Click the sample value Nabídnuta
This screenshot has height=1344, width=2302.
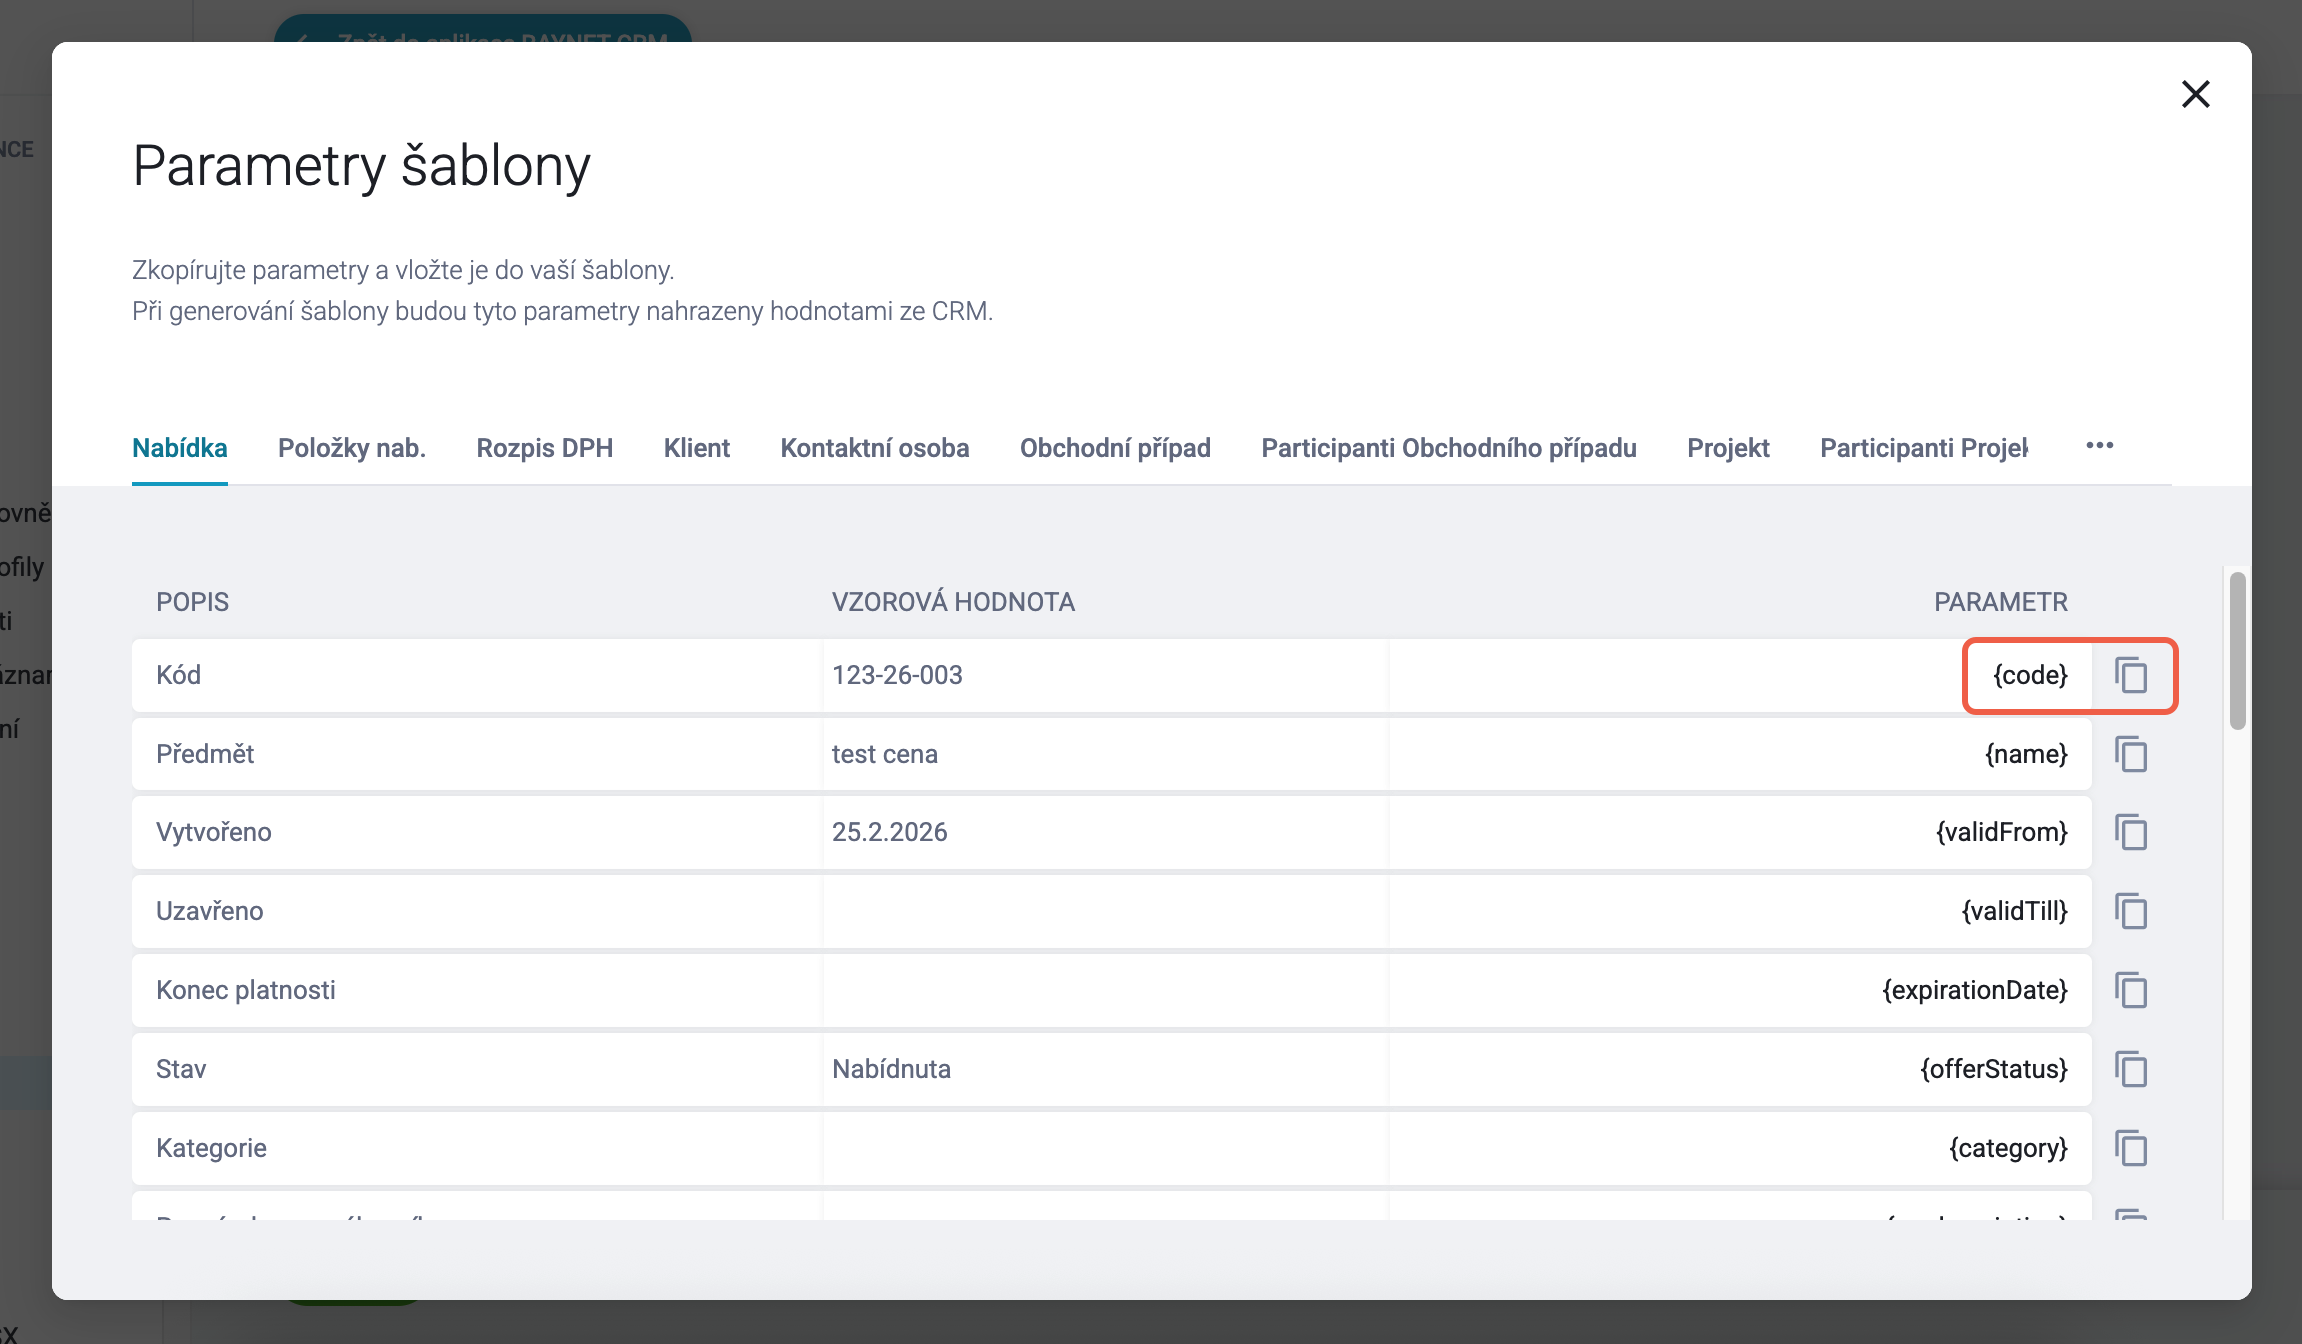coord(891,1069)
